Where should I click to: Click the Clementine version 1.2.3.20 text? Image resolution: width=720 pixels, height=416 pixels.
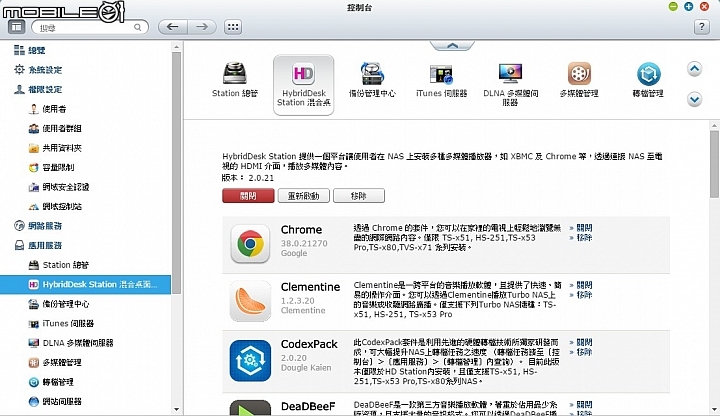click(298, 301)
